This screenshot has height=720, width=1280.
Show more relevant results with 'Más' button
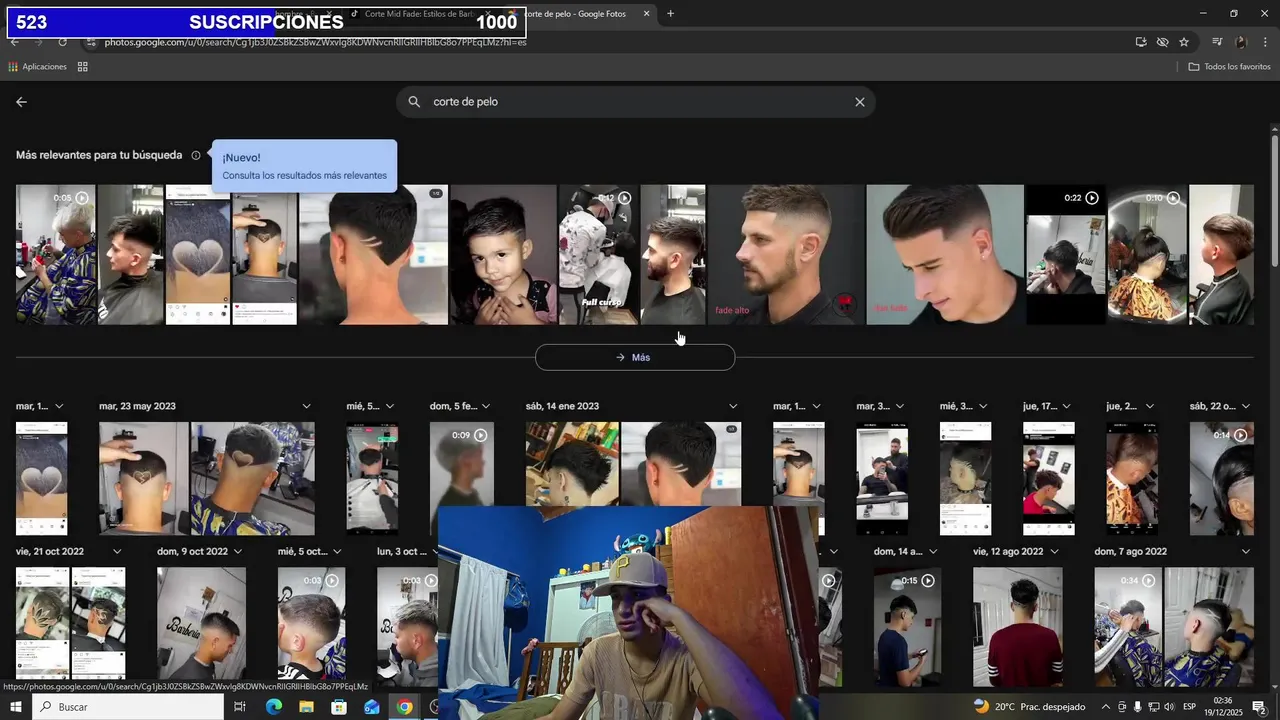(635, 357)
